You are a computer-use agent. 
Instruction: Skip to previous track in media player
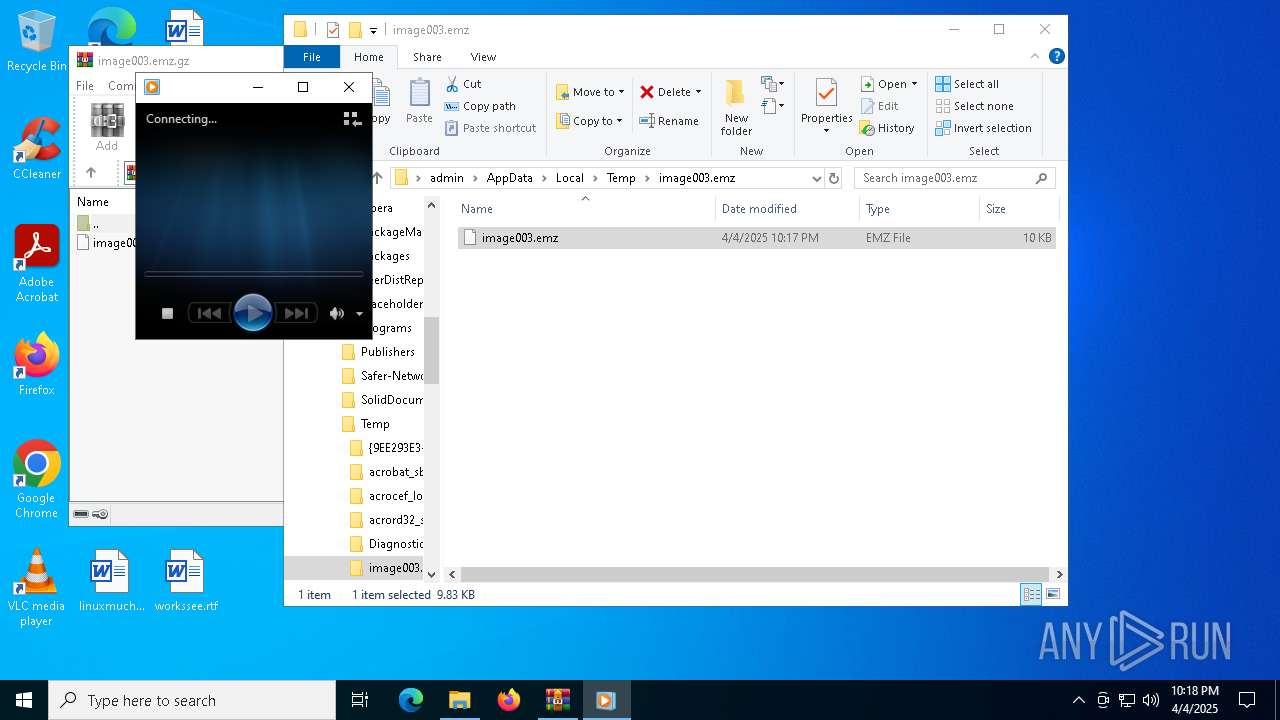point(209,313)
